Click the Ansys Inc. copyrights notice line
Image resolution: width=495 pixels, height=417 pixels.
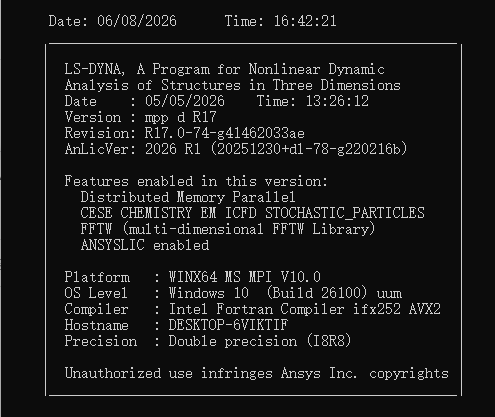tap(257, 373)
